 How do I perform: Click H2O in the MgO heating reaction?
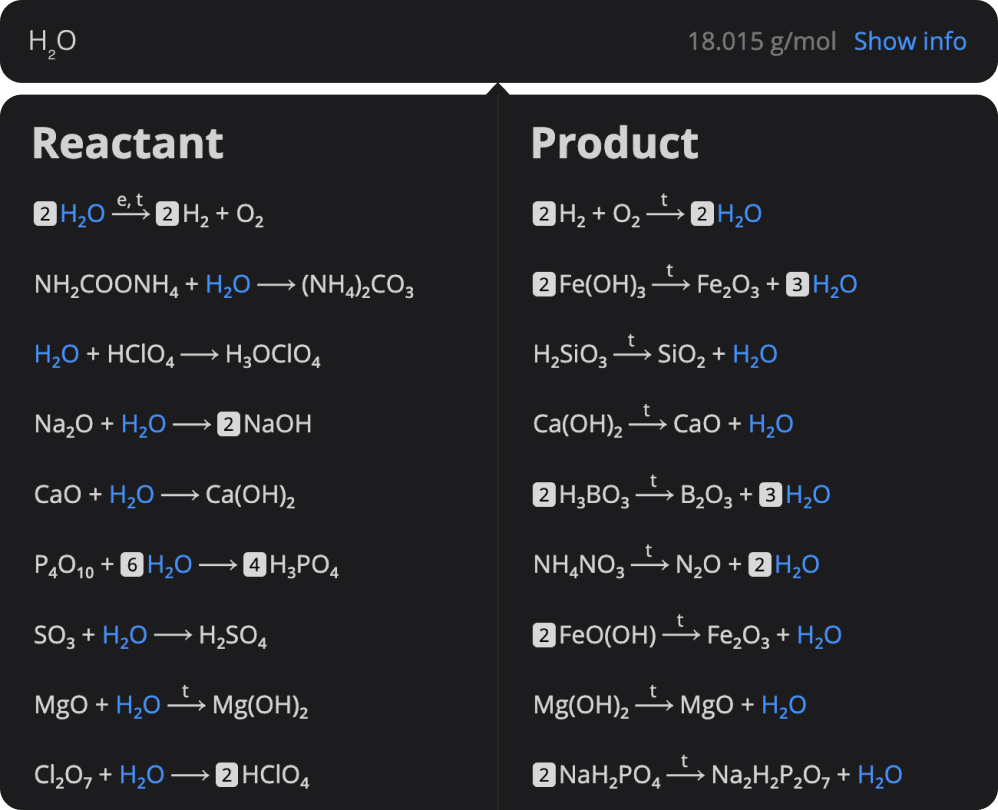(x=137, y=704)
